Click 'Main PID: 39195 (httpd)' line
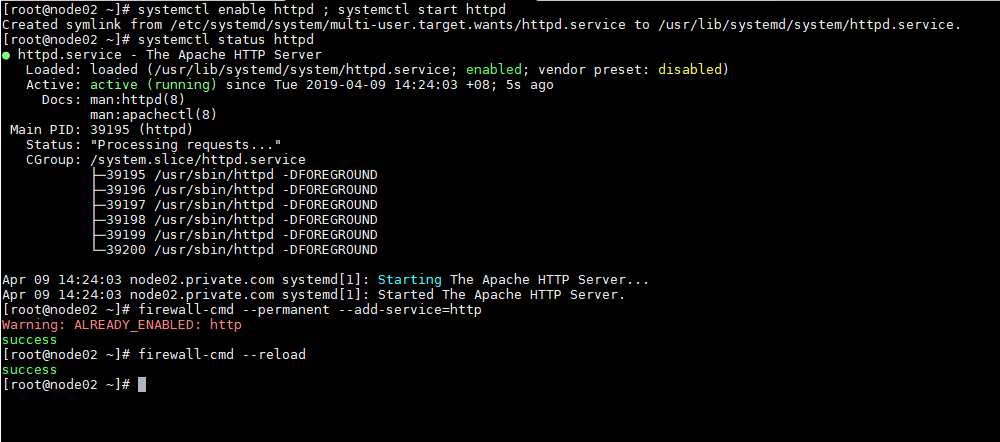The image size is (1000, 442). click(101, 129)
